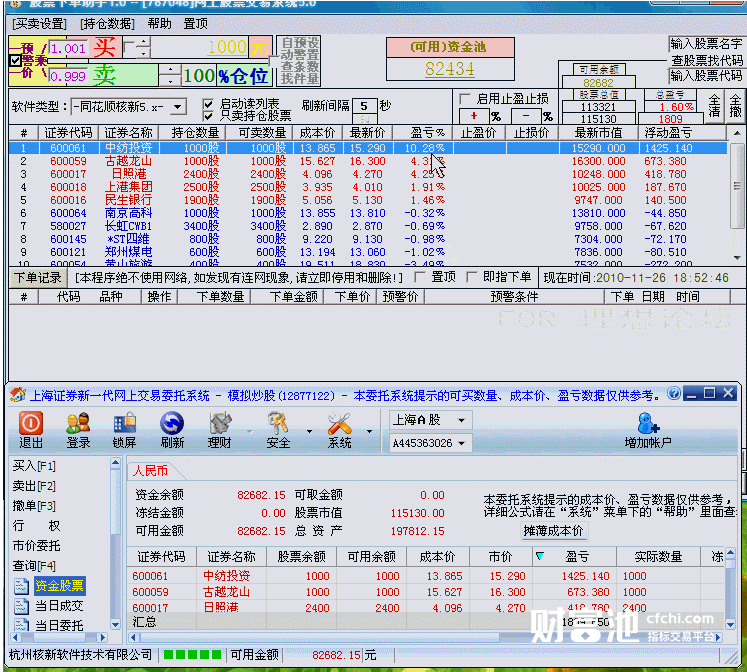Select the 古越龙山 row in holdings list
This screenshot has width=747, height=672.
368,161
